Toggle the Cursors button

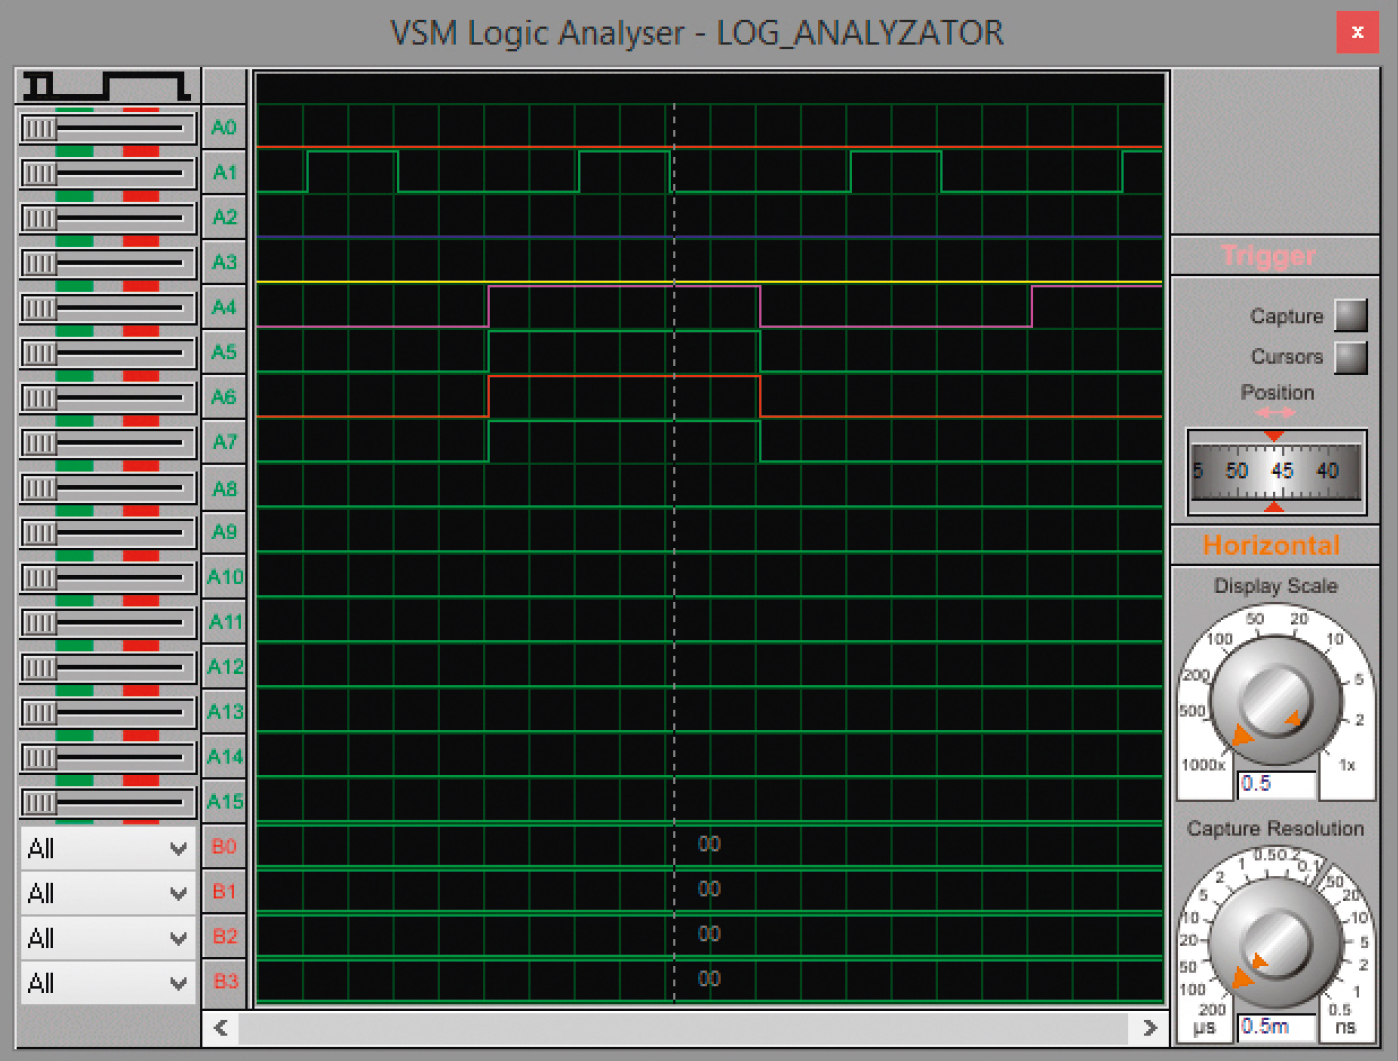click(1351, 357)
